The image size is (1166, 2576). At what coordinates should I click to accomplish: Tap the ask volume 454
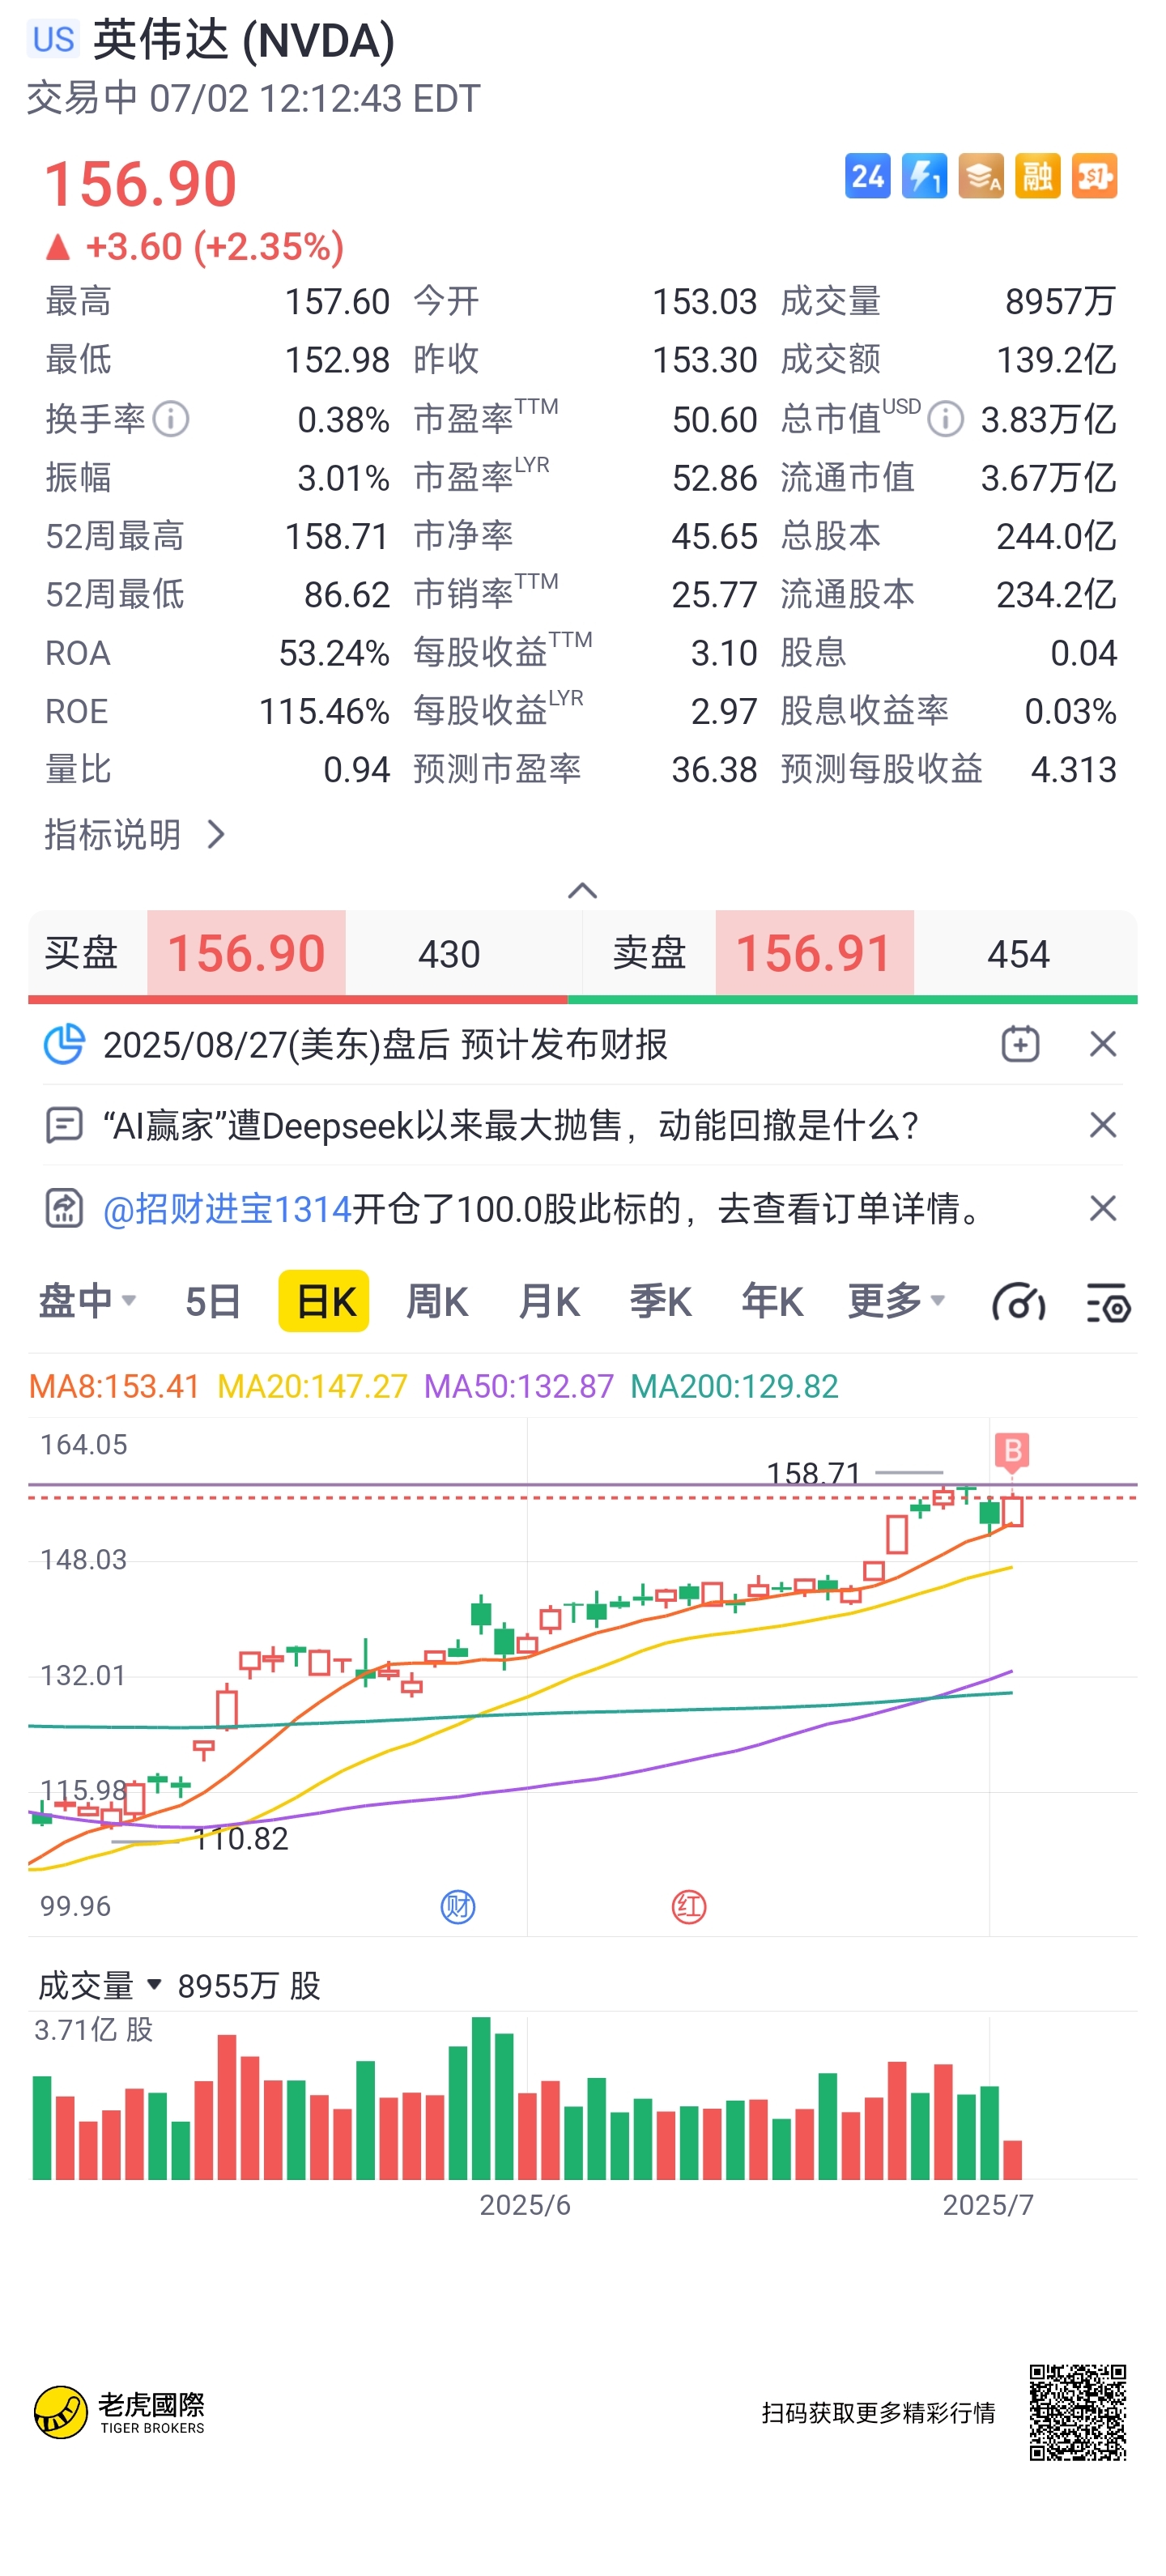1018,954
